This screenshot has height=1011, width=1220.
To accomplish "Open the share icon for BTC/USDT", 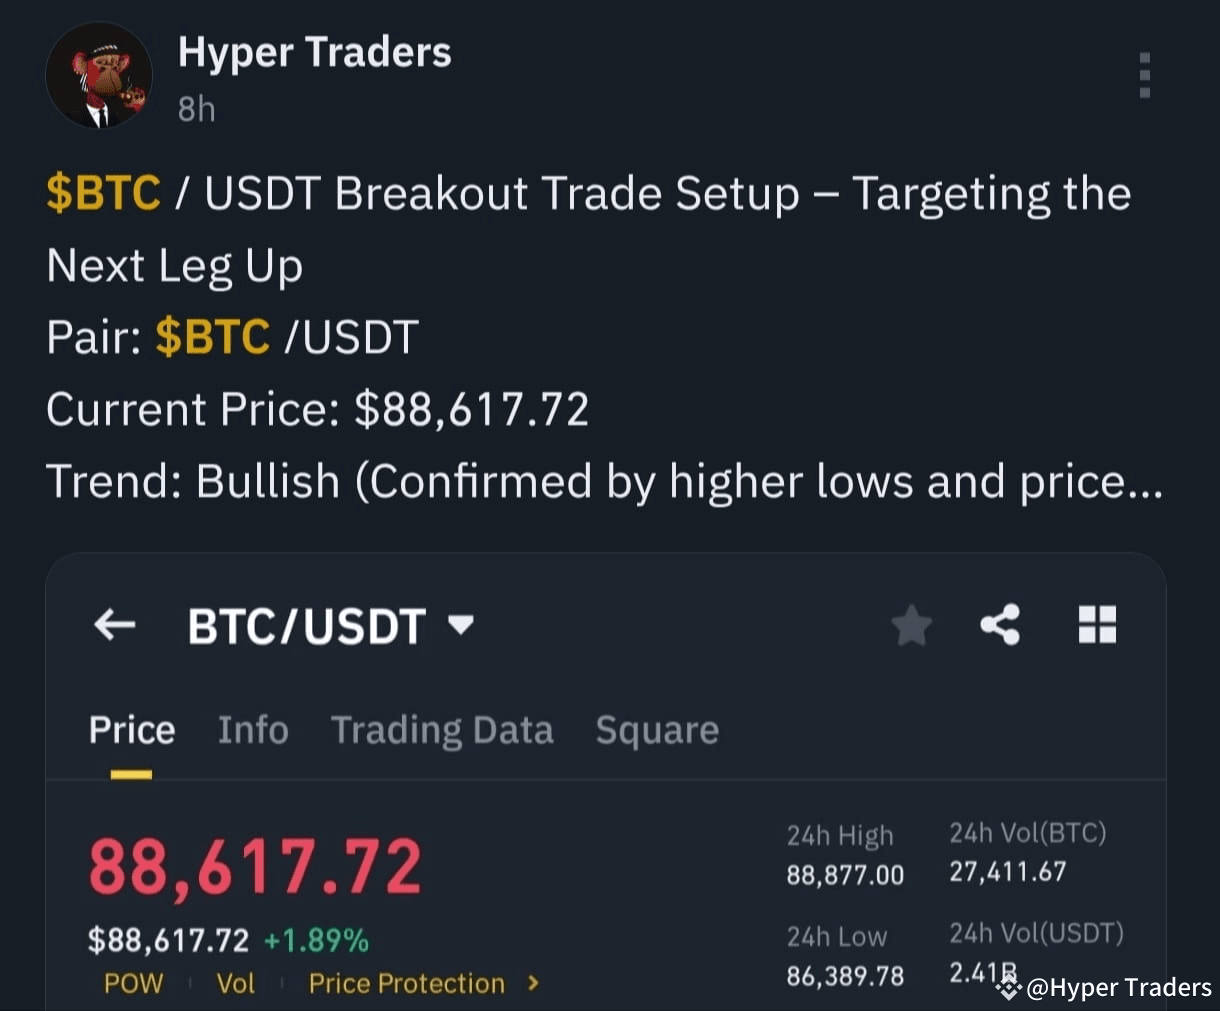I will [x=999, y=625].
